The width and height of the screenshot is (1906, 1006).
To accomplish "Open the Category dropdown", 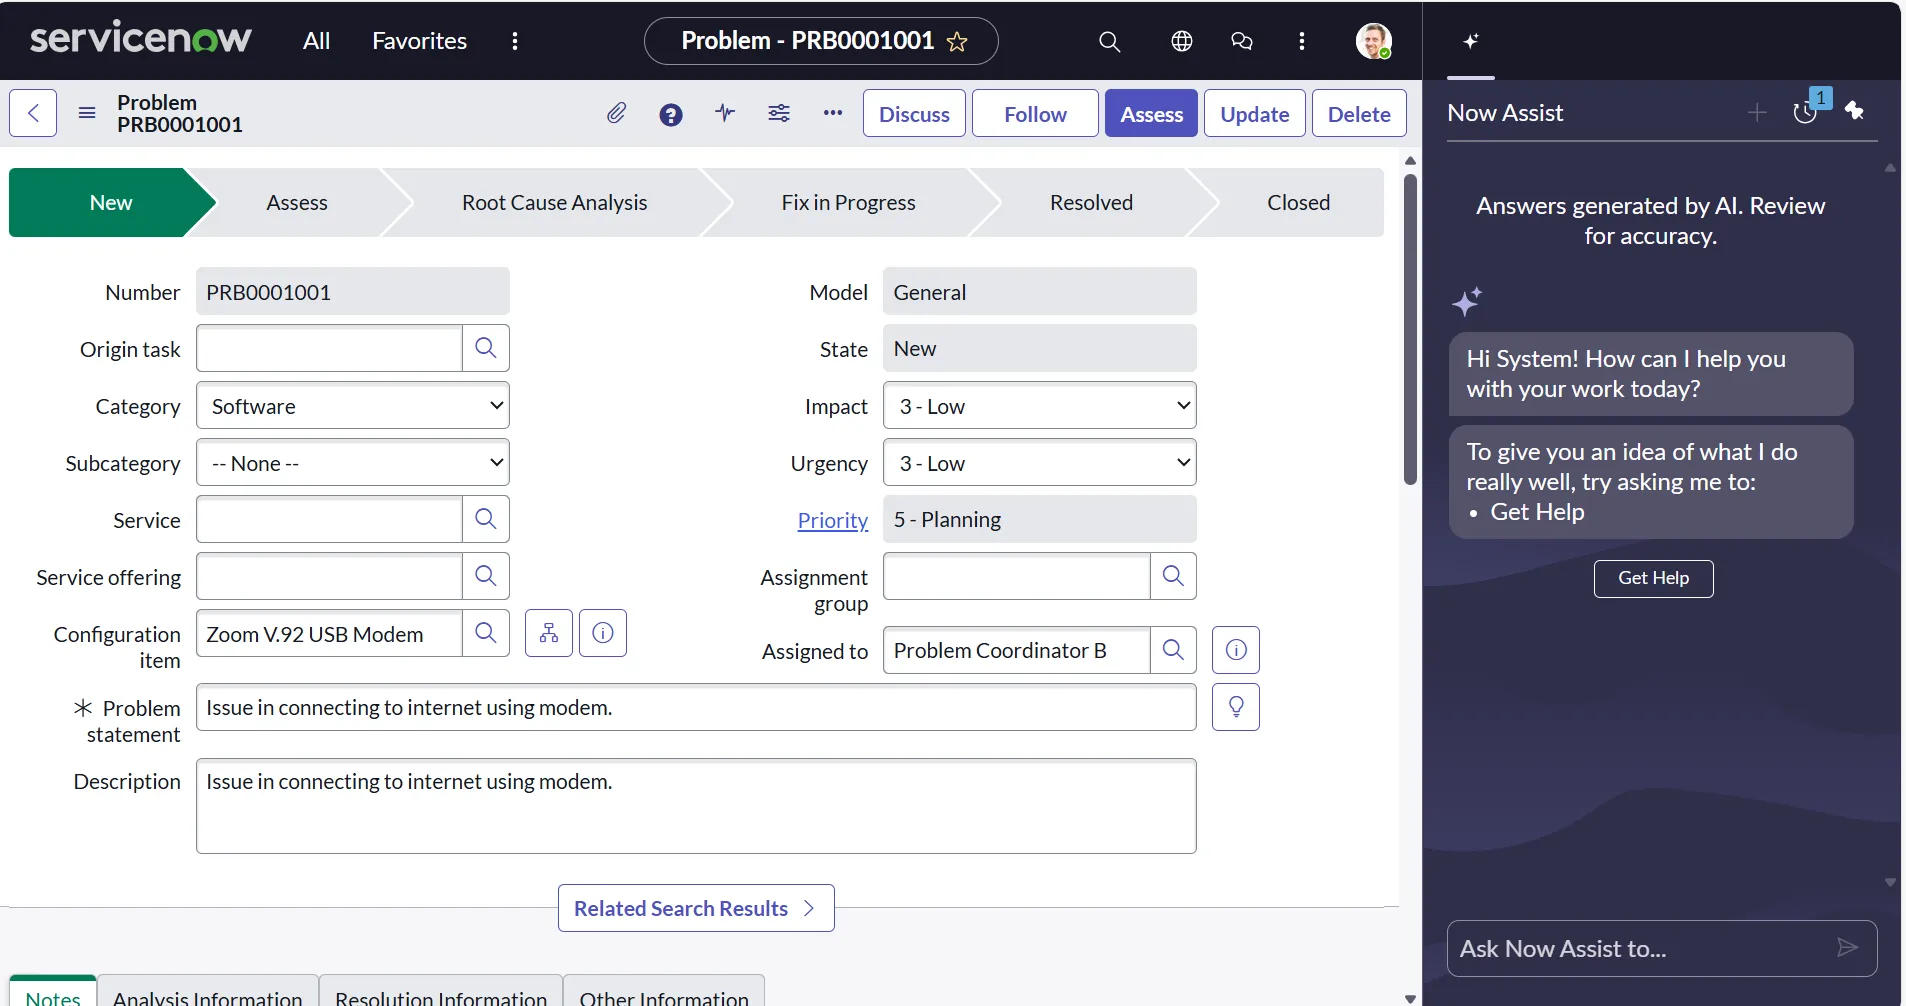I will tap(353, 406).
